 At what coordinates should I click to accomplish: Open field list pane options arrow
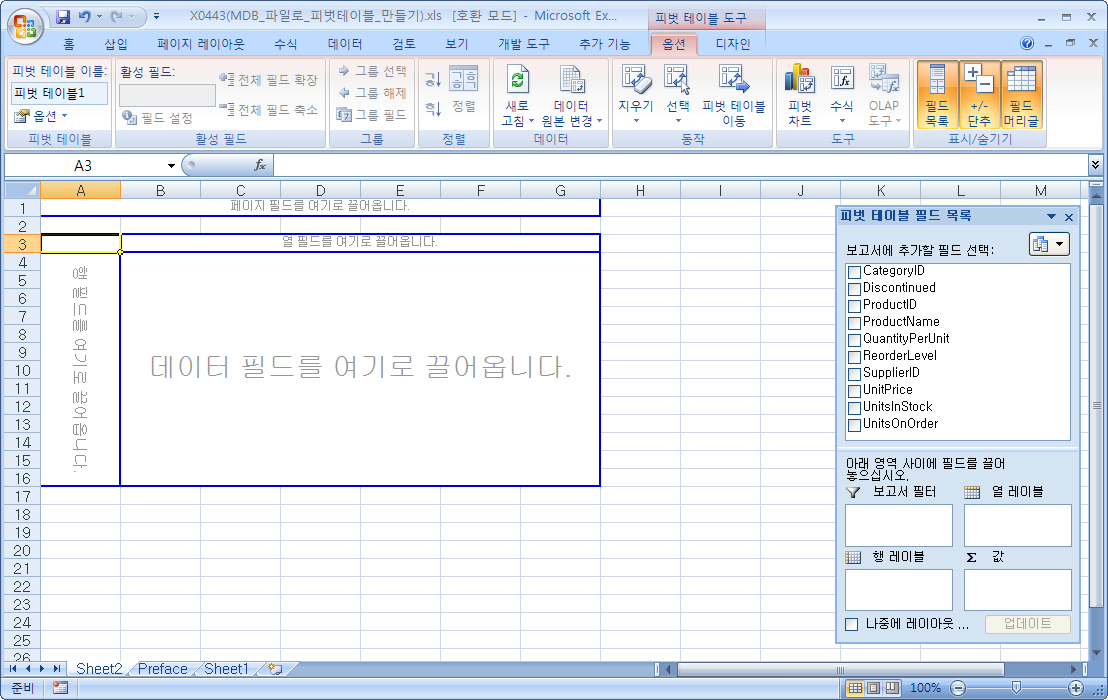(x=1051, y=217)
